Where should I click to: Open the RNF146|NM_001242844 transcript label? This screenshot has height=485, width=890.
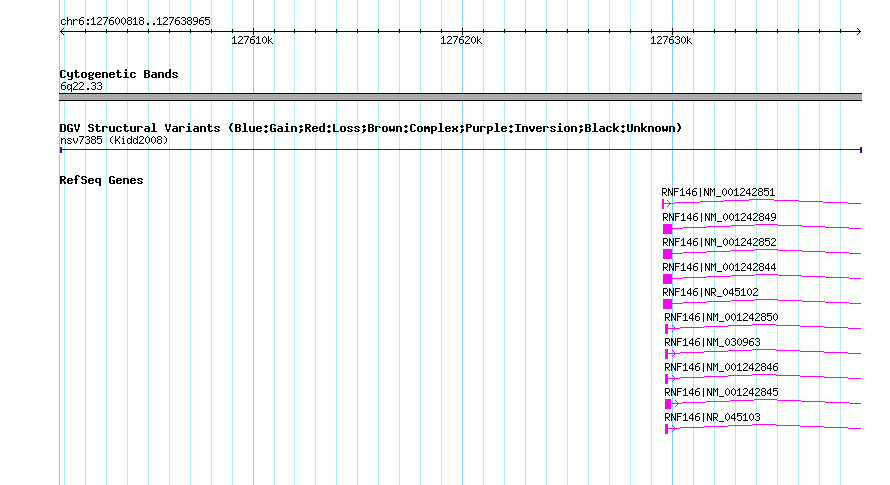pyautogui.click(x=719, y=267)
